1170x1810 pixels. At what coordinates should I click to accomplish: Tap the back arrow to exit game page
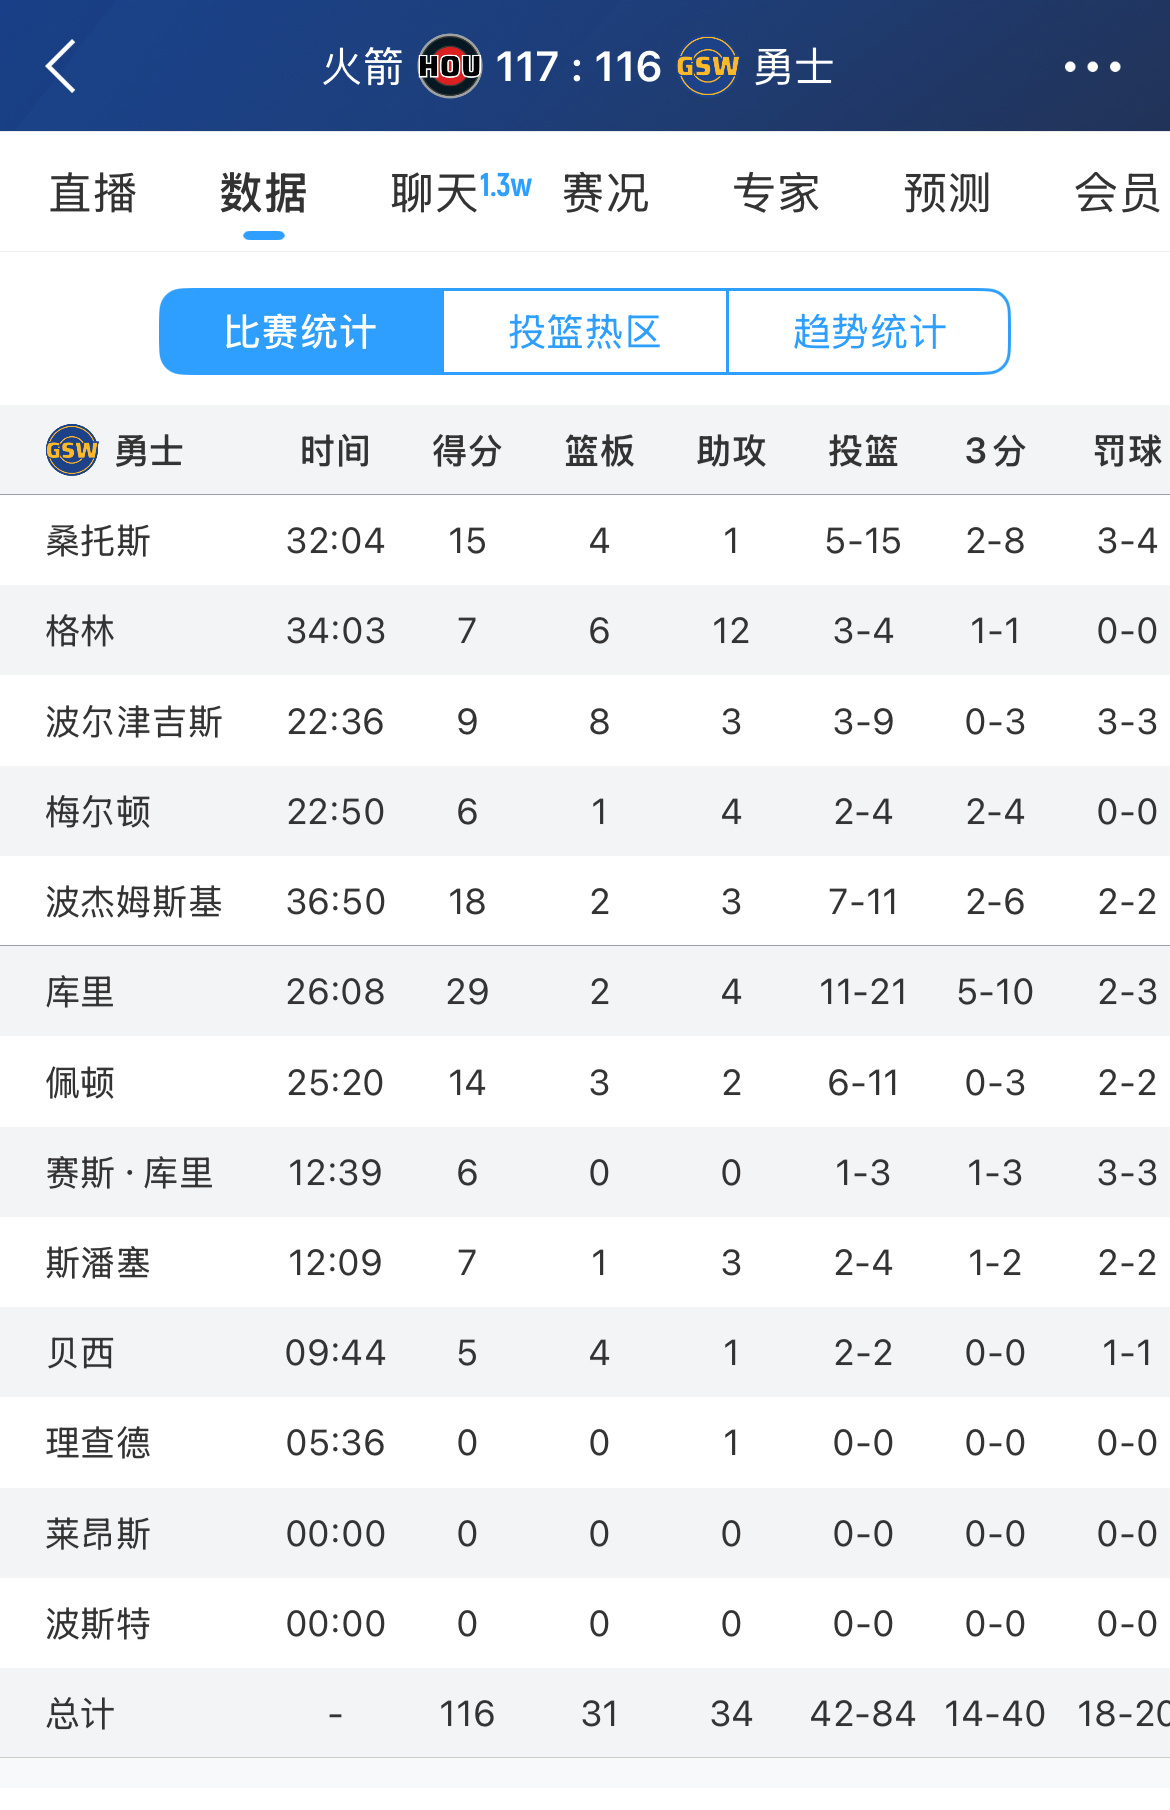[x=60, y=67]
